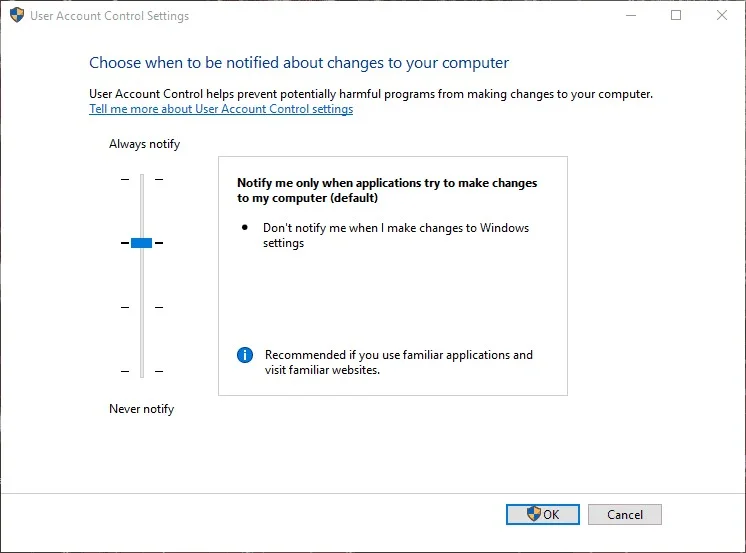Minimize the User Account Control Settings window
Image resolution: width=746 pixels, height=553 pixels.
[630, 16]
